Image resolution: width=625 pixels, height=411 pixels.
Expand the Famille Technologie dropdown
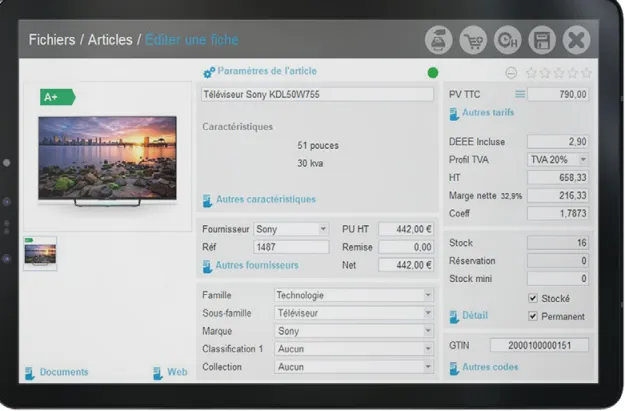tap(428, 295)
